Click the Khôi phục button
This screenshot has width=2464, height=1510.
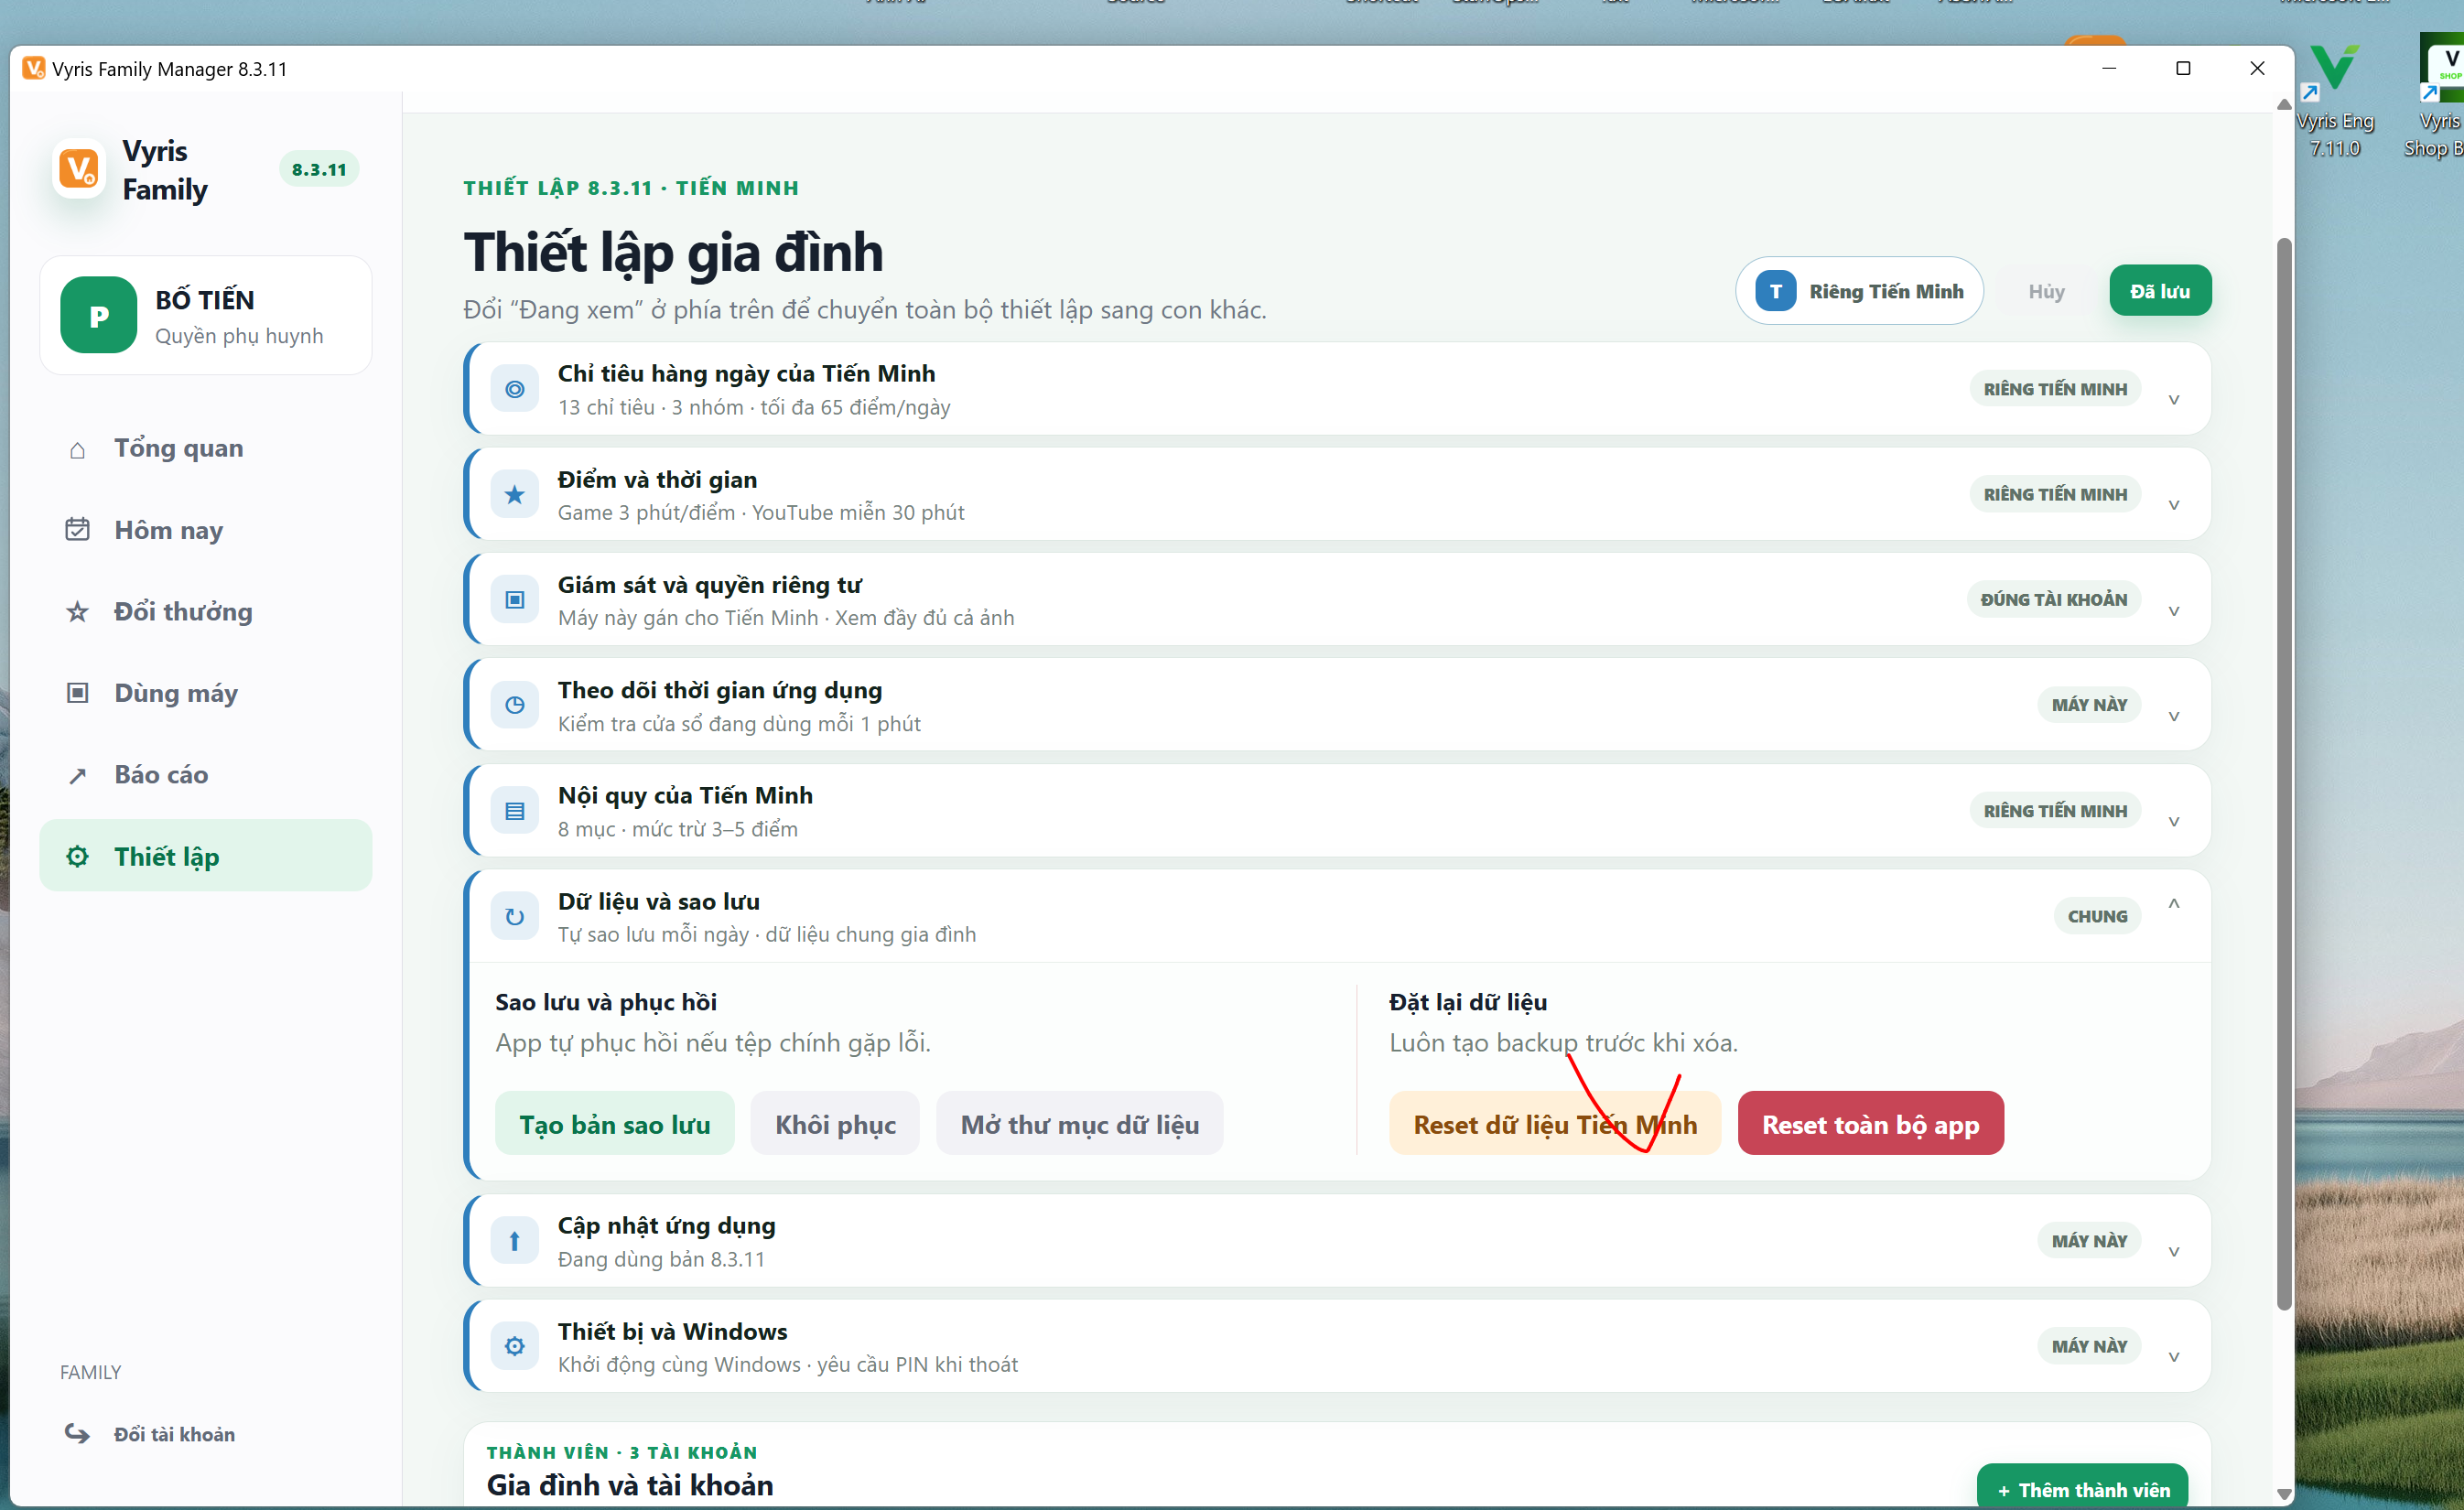835,1124
